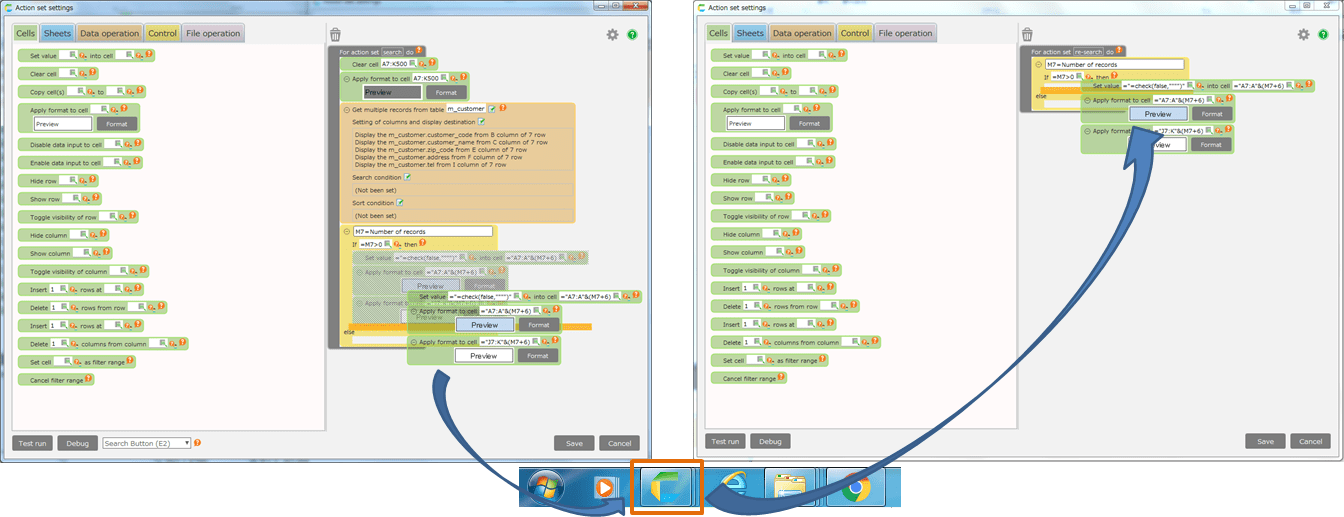Click help icon on Cancel filter range block

tap(89, 379)
